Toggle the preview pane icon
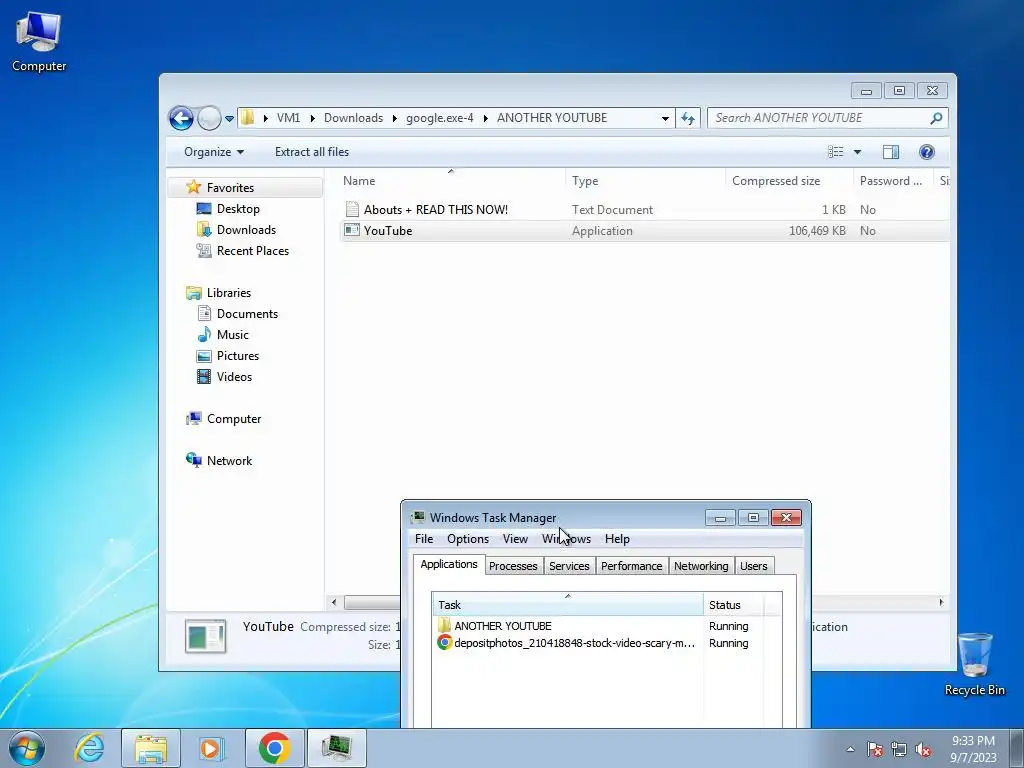 click(891, 152)
